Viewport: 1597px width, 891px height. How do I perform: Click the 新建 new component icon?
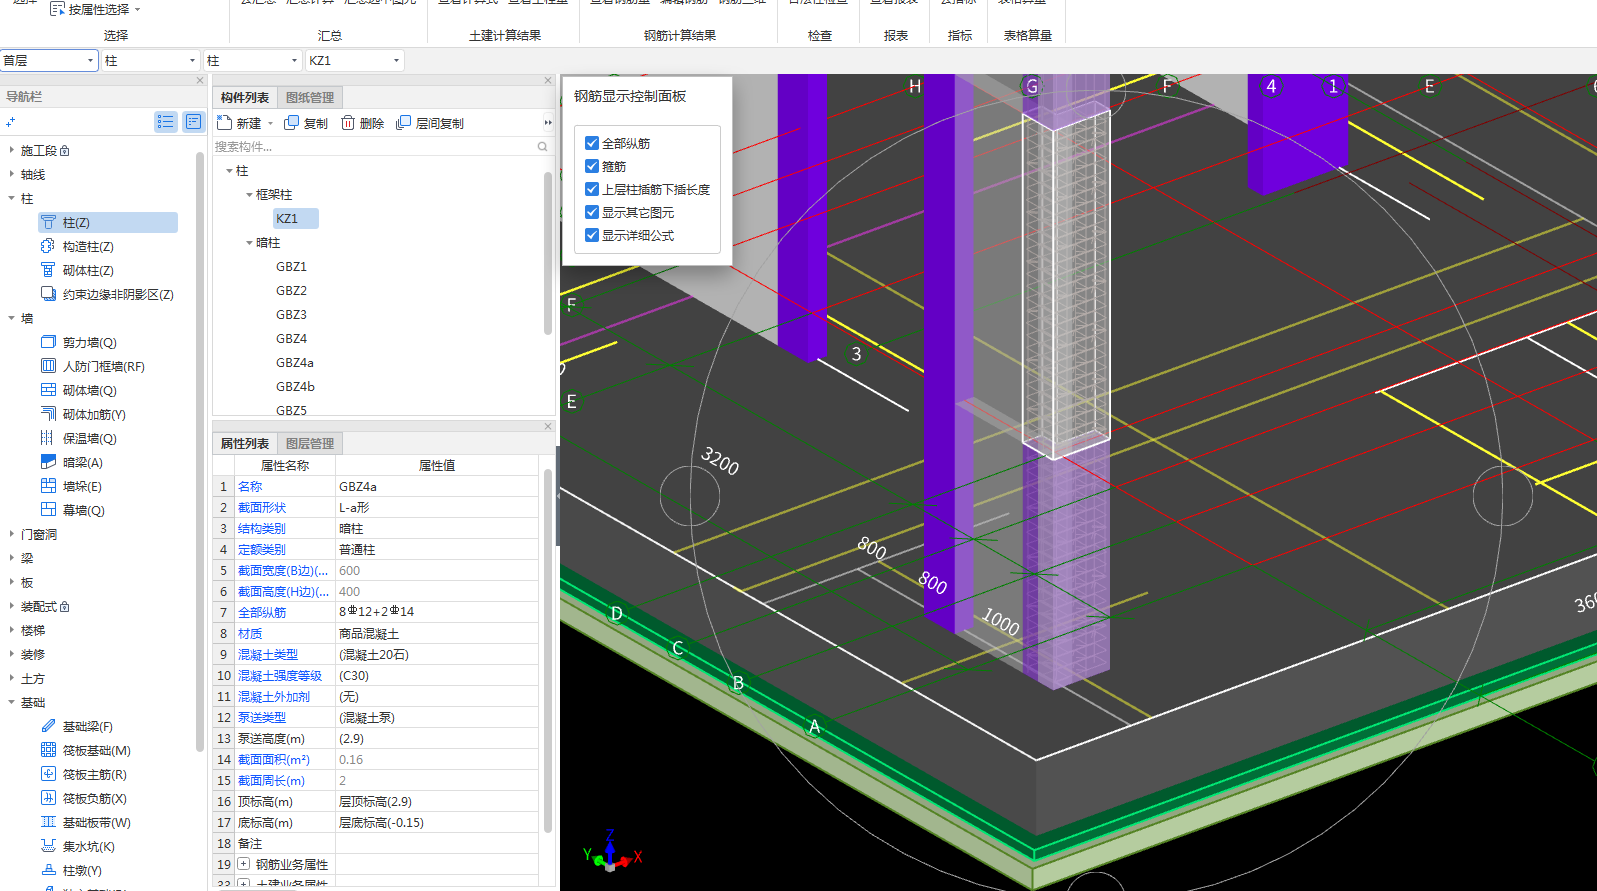coord(224,122)
